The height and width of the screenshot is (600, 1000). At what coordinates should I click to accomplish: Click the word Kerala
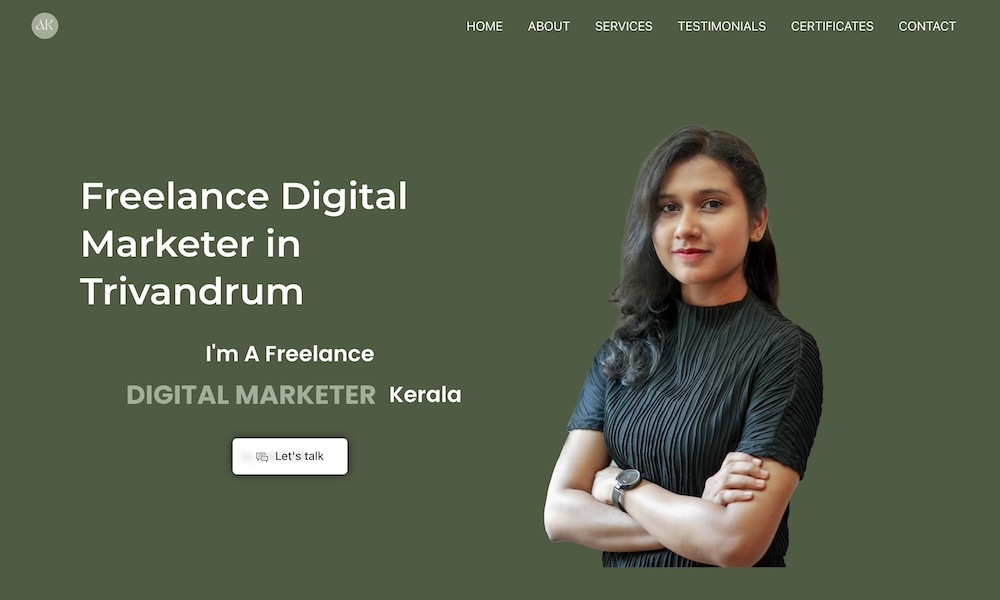point(425,395)
